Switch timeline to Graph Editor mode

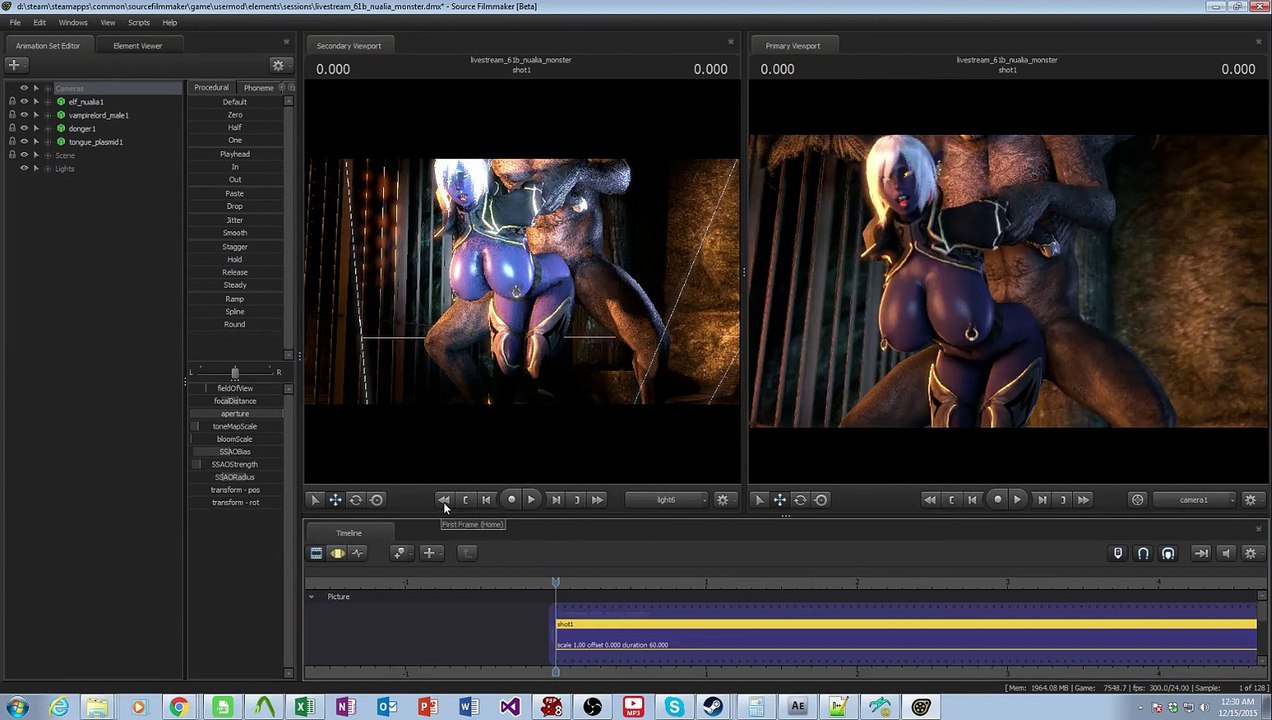(358, 553)
